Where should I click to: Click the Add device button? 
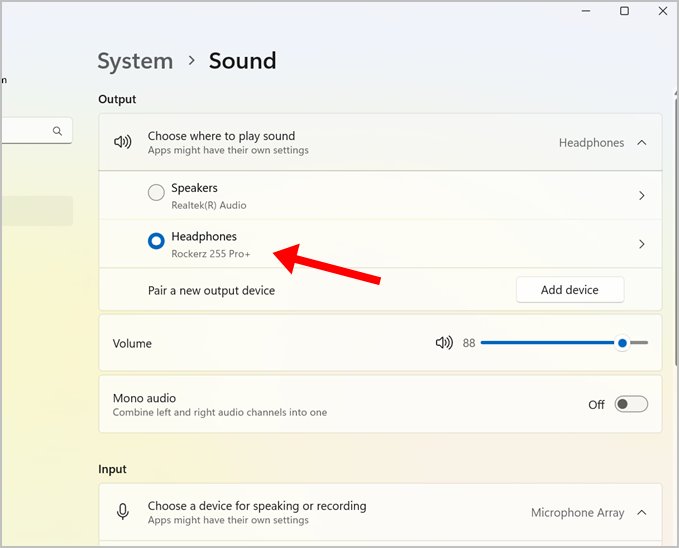pyautogui.click(x=570, y=290)
